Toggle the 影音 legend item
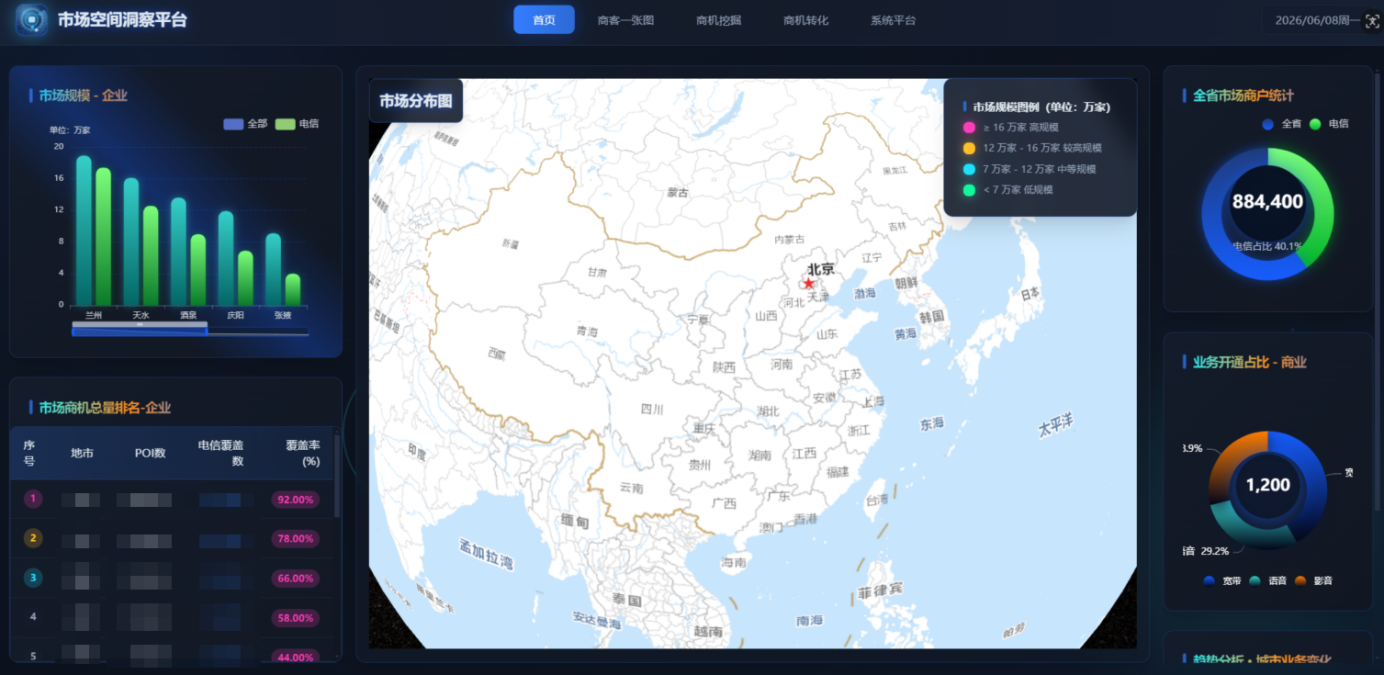 point(1314,581)
